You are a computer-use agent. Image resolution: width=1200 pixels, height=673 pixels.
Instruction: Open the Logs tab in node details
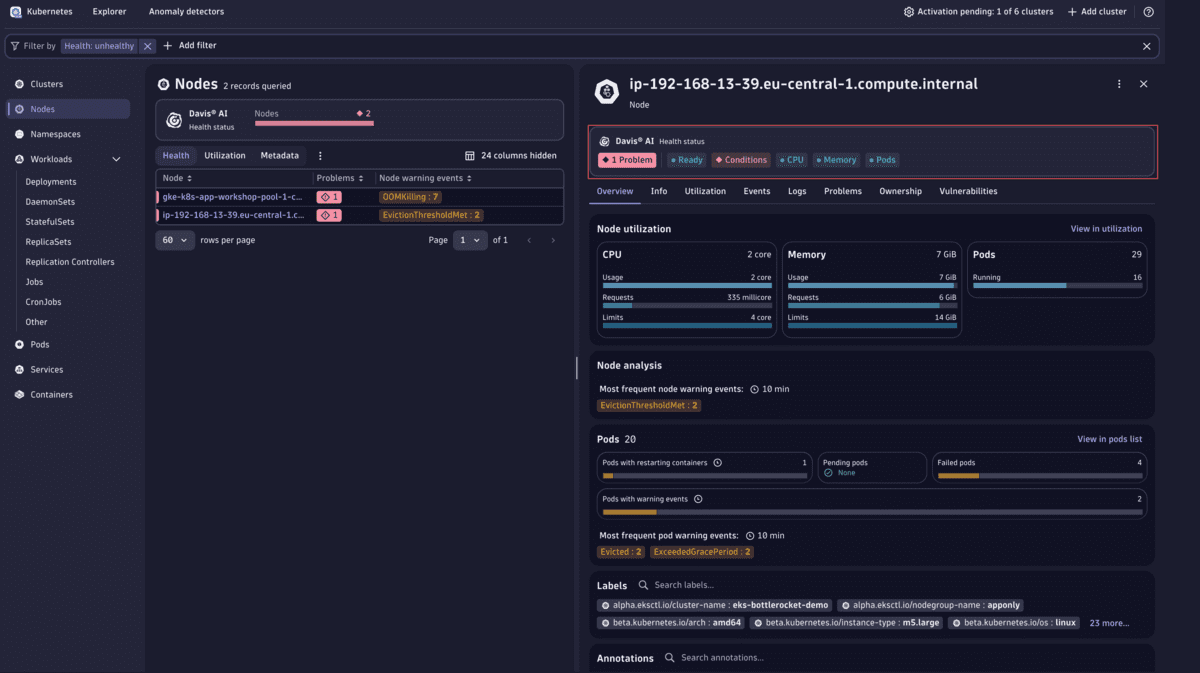(x=797, y=191)
